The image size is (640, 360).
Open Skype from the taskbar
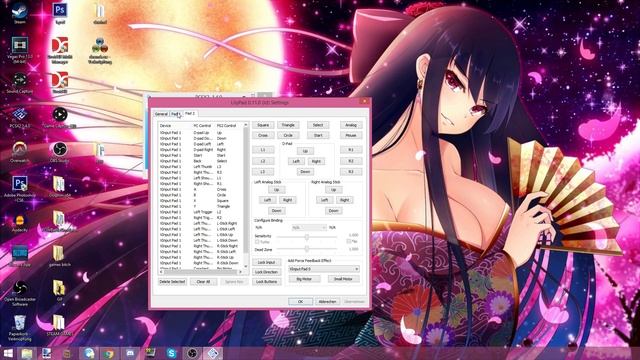click(x=171, y=353)
